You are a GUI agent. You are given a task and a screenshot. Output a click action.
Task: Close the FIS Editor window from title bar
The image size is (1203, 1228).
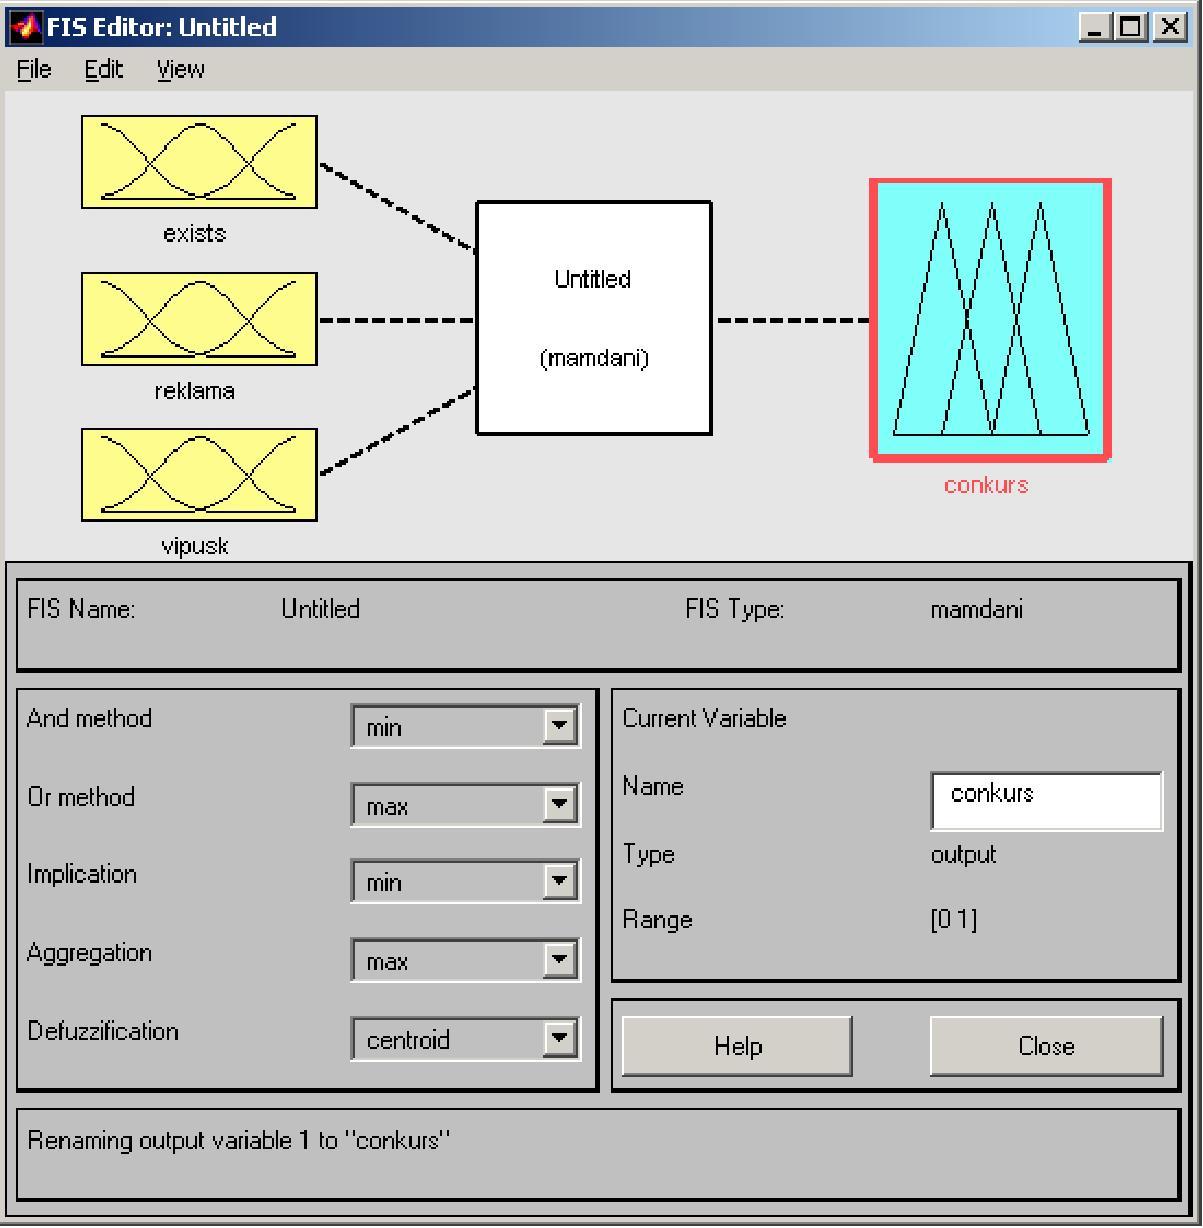coord(1169,27)
